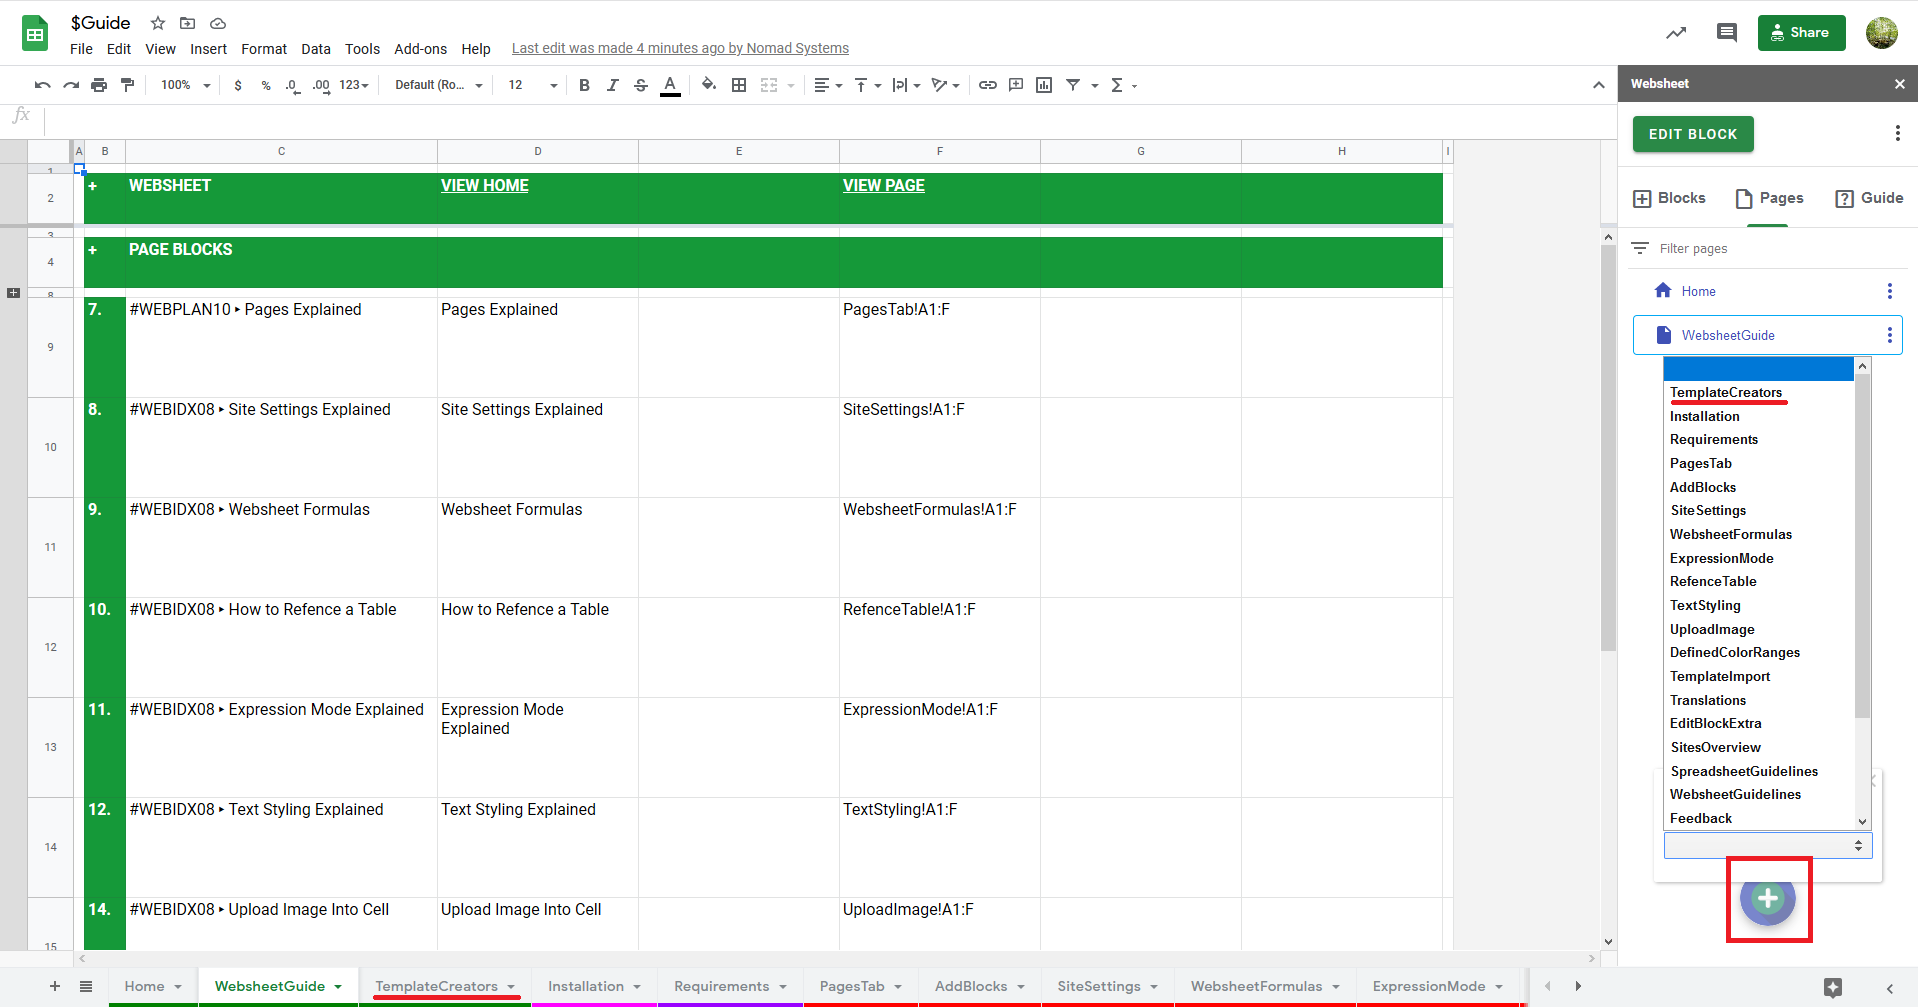Select TemplateCreators in the pages list
Screen dimensions: 1919x1007
pos(1726,392)
